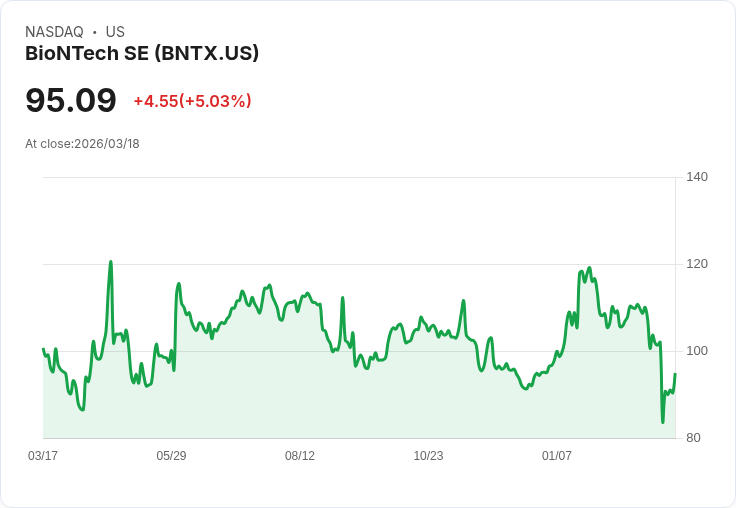The width and height of the screenshot is (736, 508).
Task: Click the 10/23 date axis label
Action: [428, 455]
